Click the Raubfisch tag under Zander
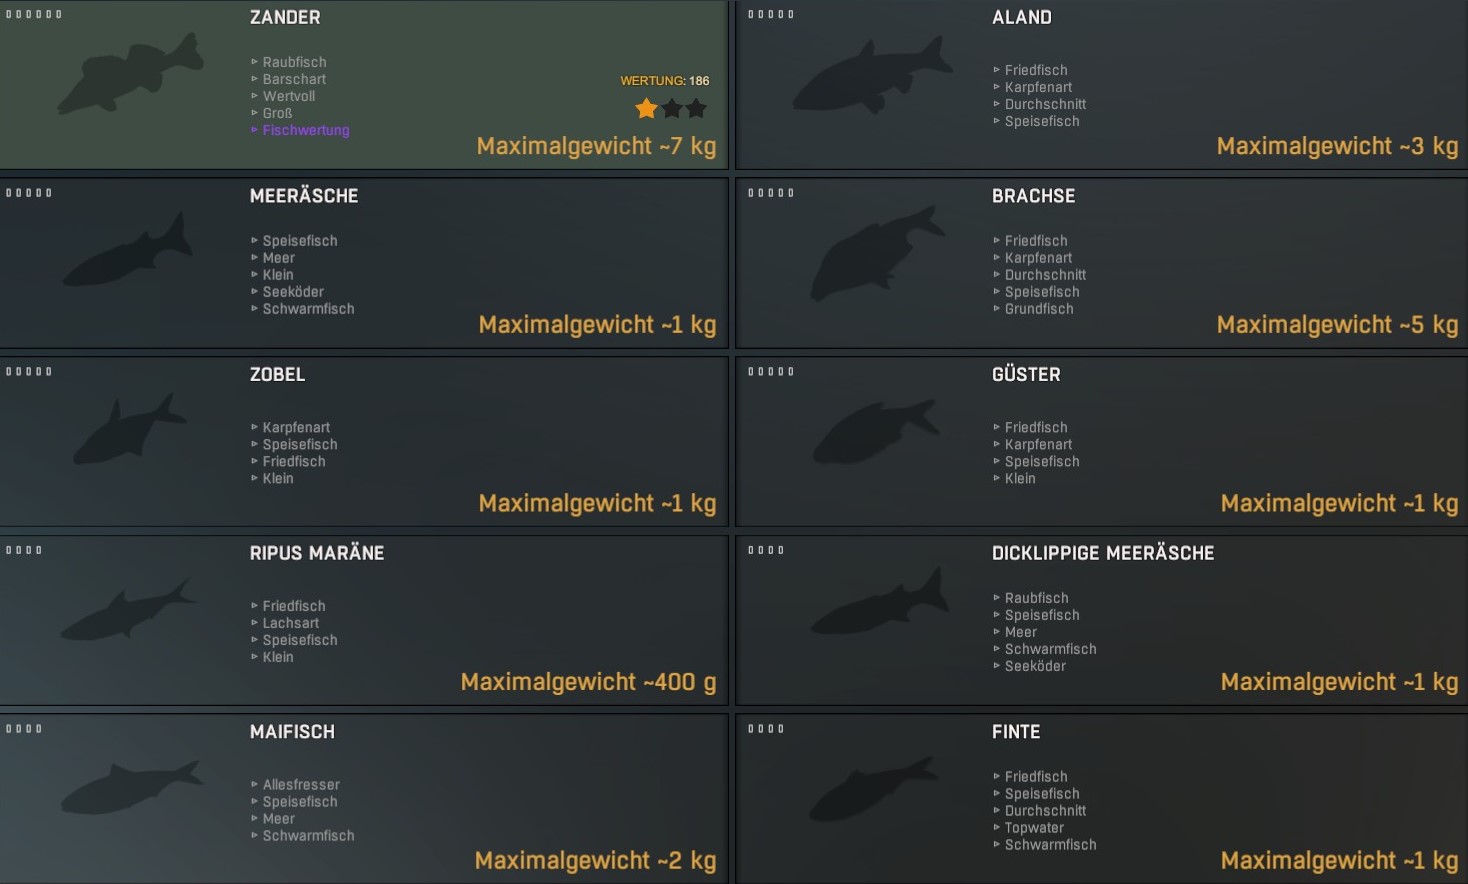The height and width of the screenshot is (884, 1468). coord(294,62)
